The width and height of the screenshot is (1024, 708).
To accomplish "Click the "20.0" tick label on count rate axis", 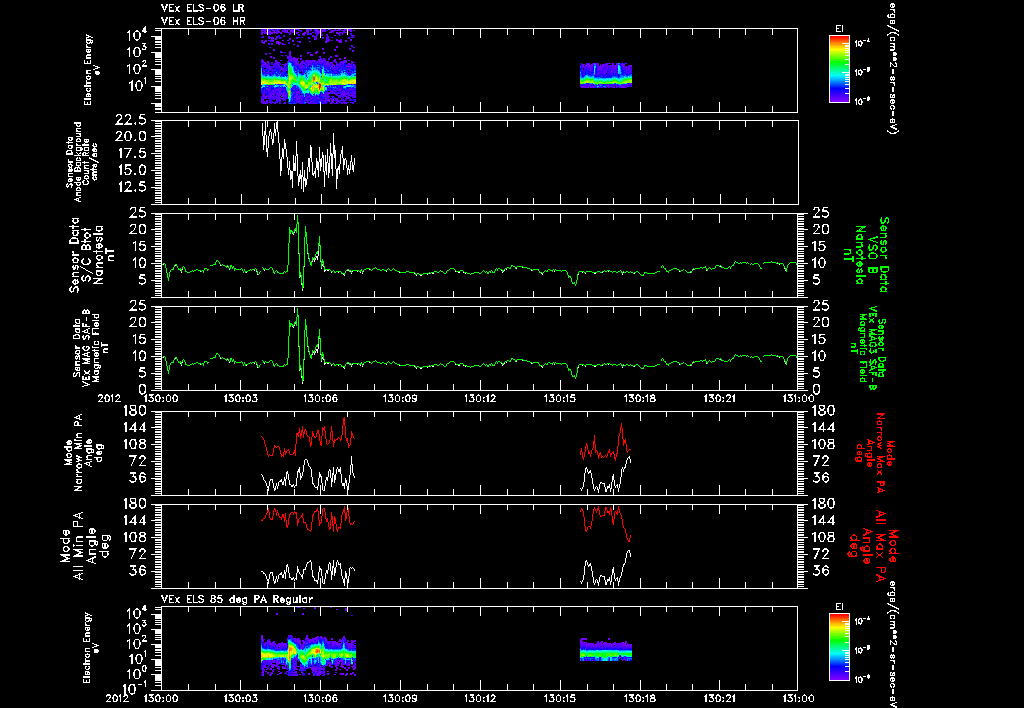I will pos(131,137).
